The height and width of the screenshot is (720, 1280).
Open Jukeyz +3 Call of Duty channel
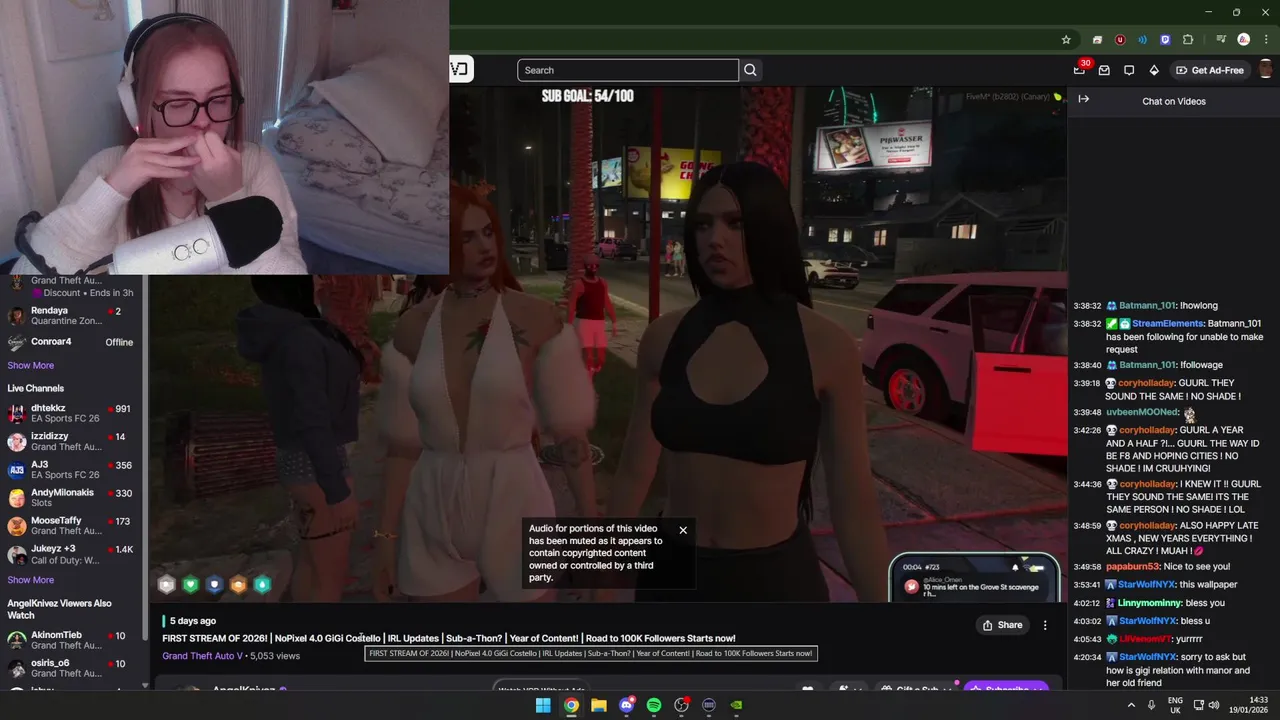click(x=71, y=554)
